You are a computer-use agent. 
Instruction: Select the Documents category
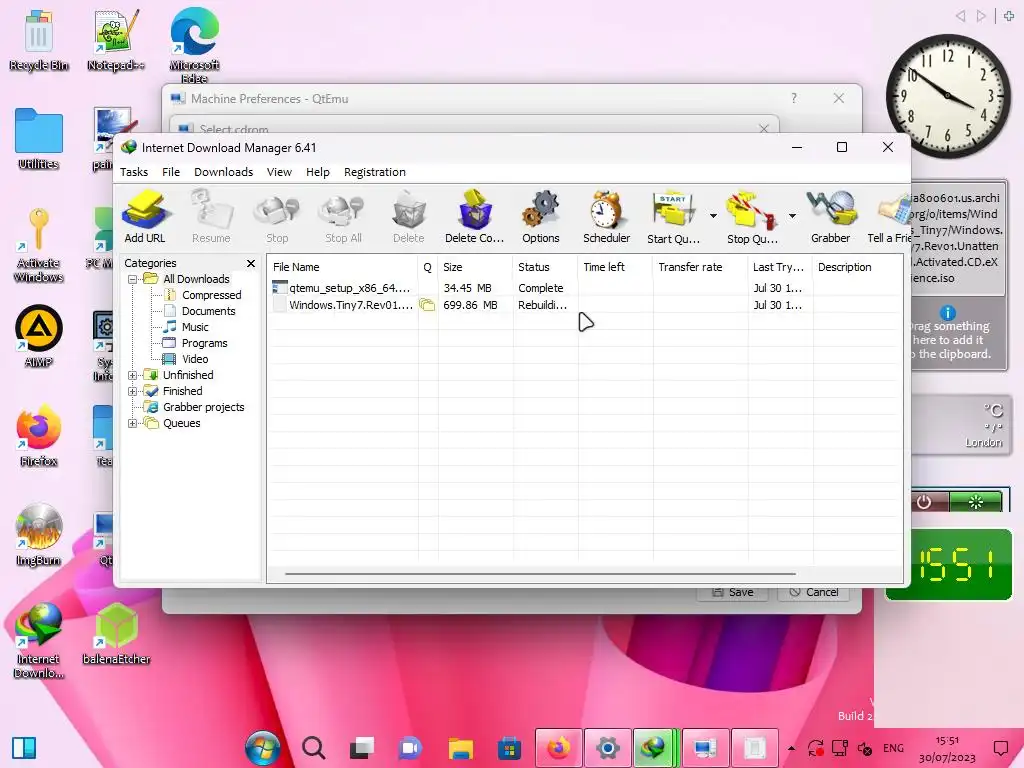pos(208,311)
